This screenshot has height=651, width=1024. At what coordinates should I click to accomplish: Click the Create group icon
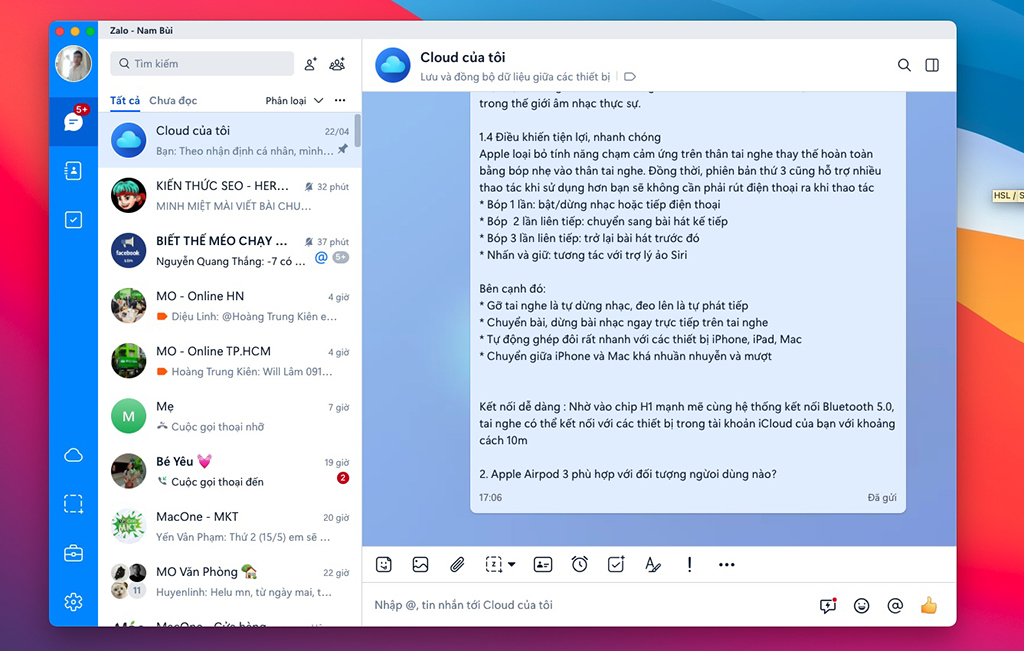[x=337, y=64]
